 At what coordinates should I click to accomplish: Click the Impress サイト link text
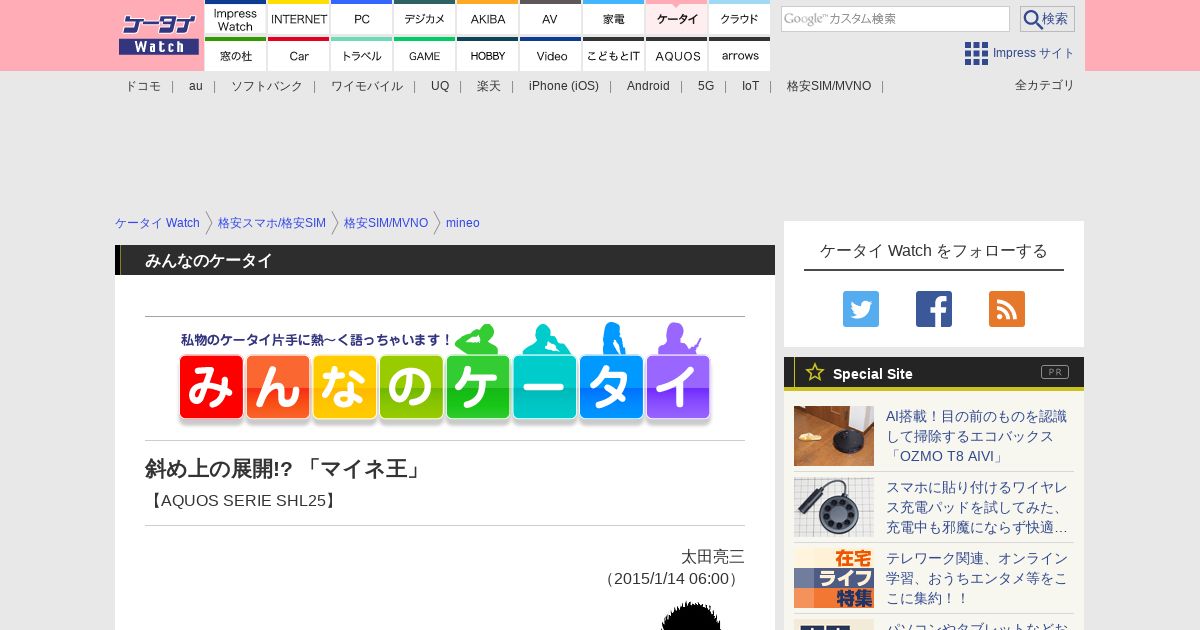[1034, 53]
